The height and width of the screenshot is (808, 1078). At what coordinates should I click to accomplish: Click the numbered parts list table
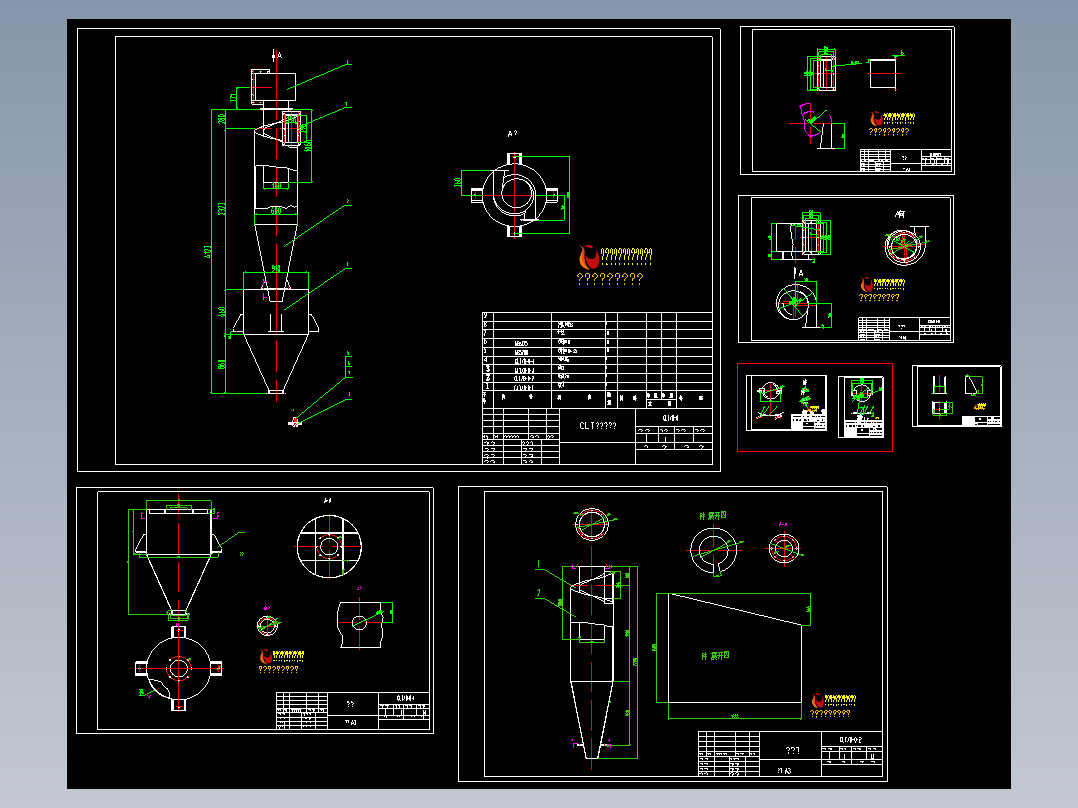coord(597,360)
